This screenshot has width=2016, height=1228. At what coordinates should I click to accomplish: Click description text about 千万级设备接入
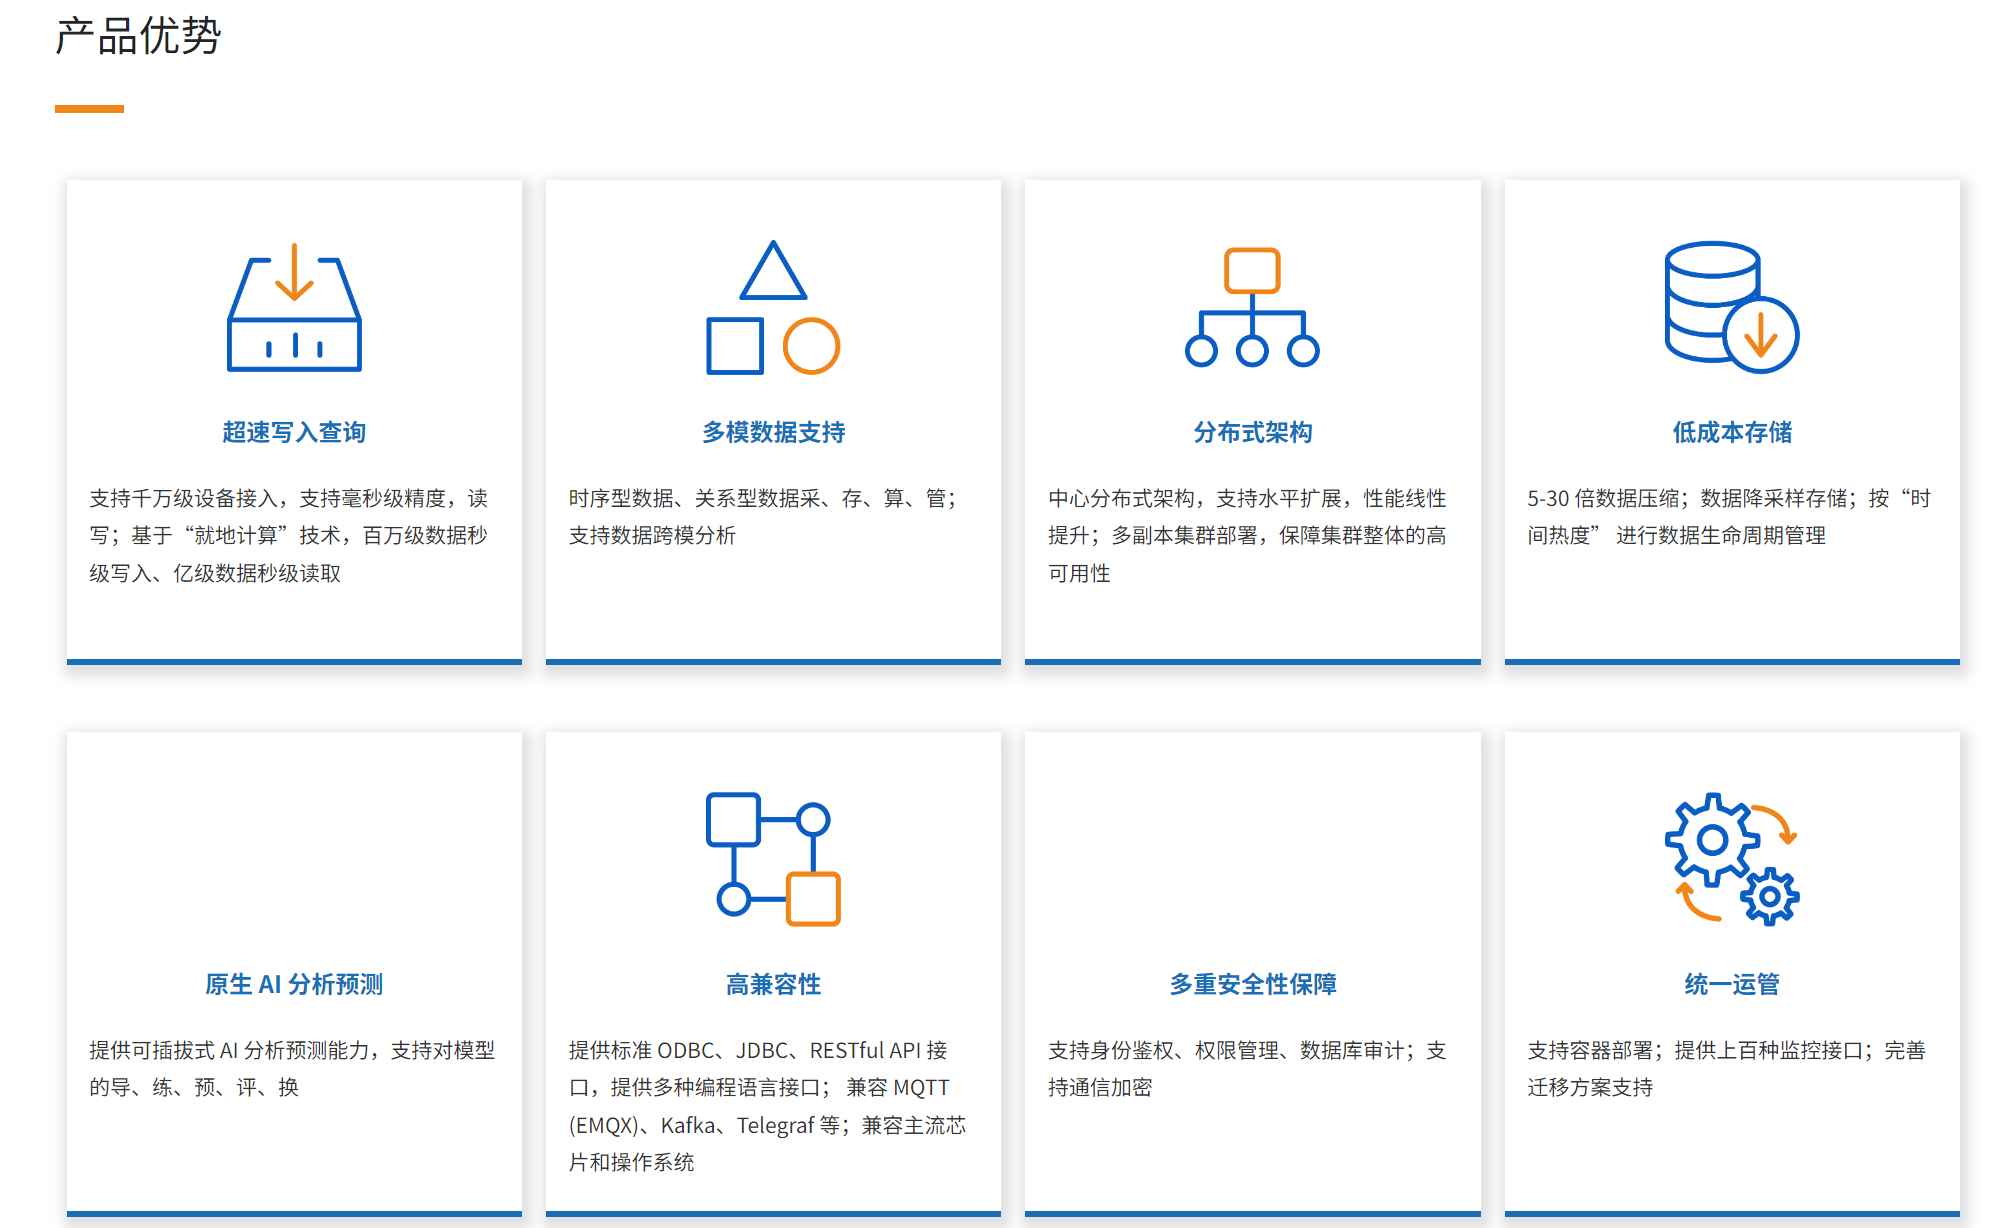[x=289, y=535]
